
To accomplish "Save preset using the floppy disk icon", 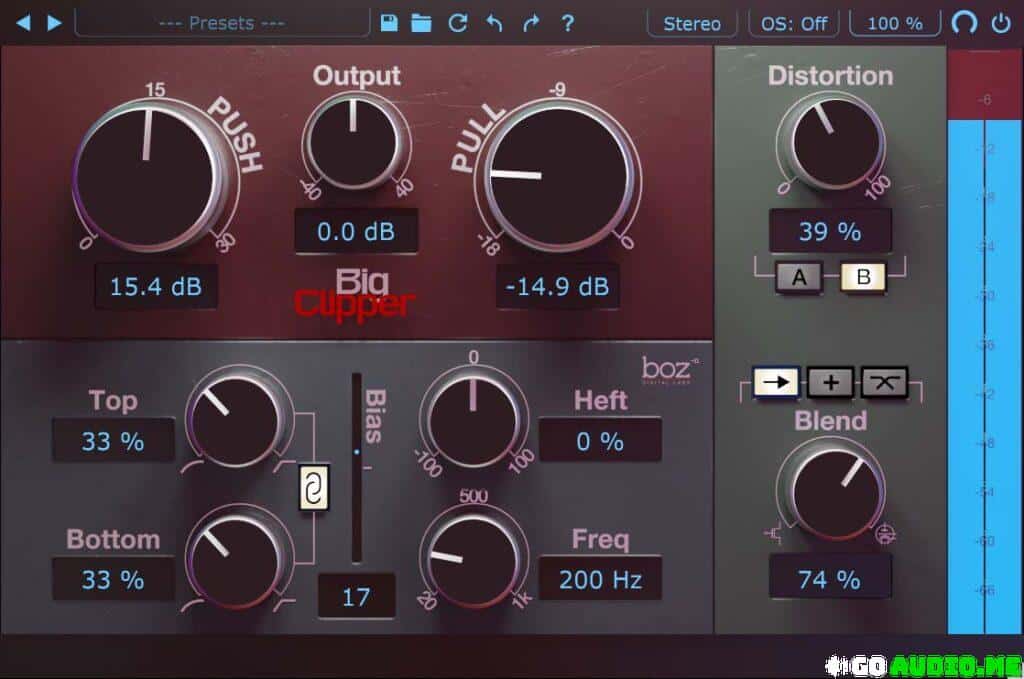I will 389,23.
